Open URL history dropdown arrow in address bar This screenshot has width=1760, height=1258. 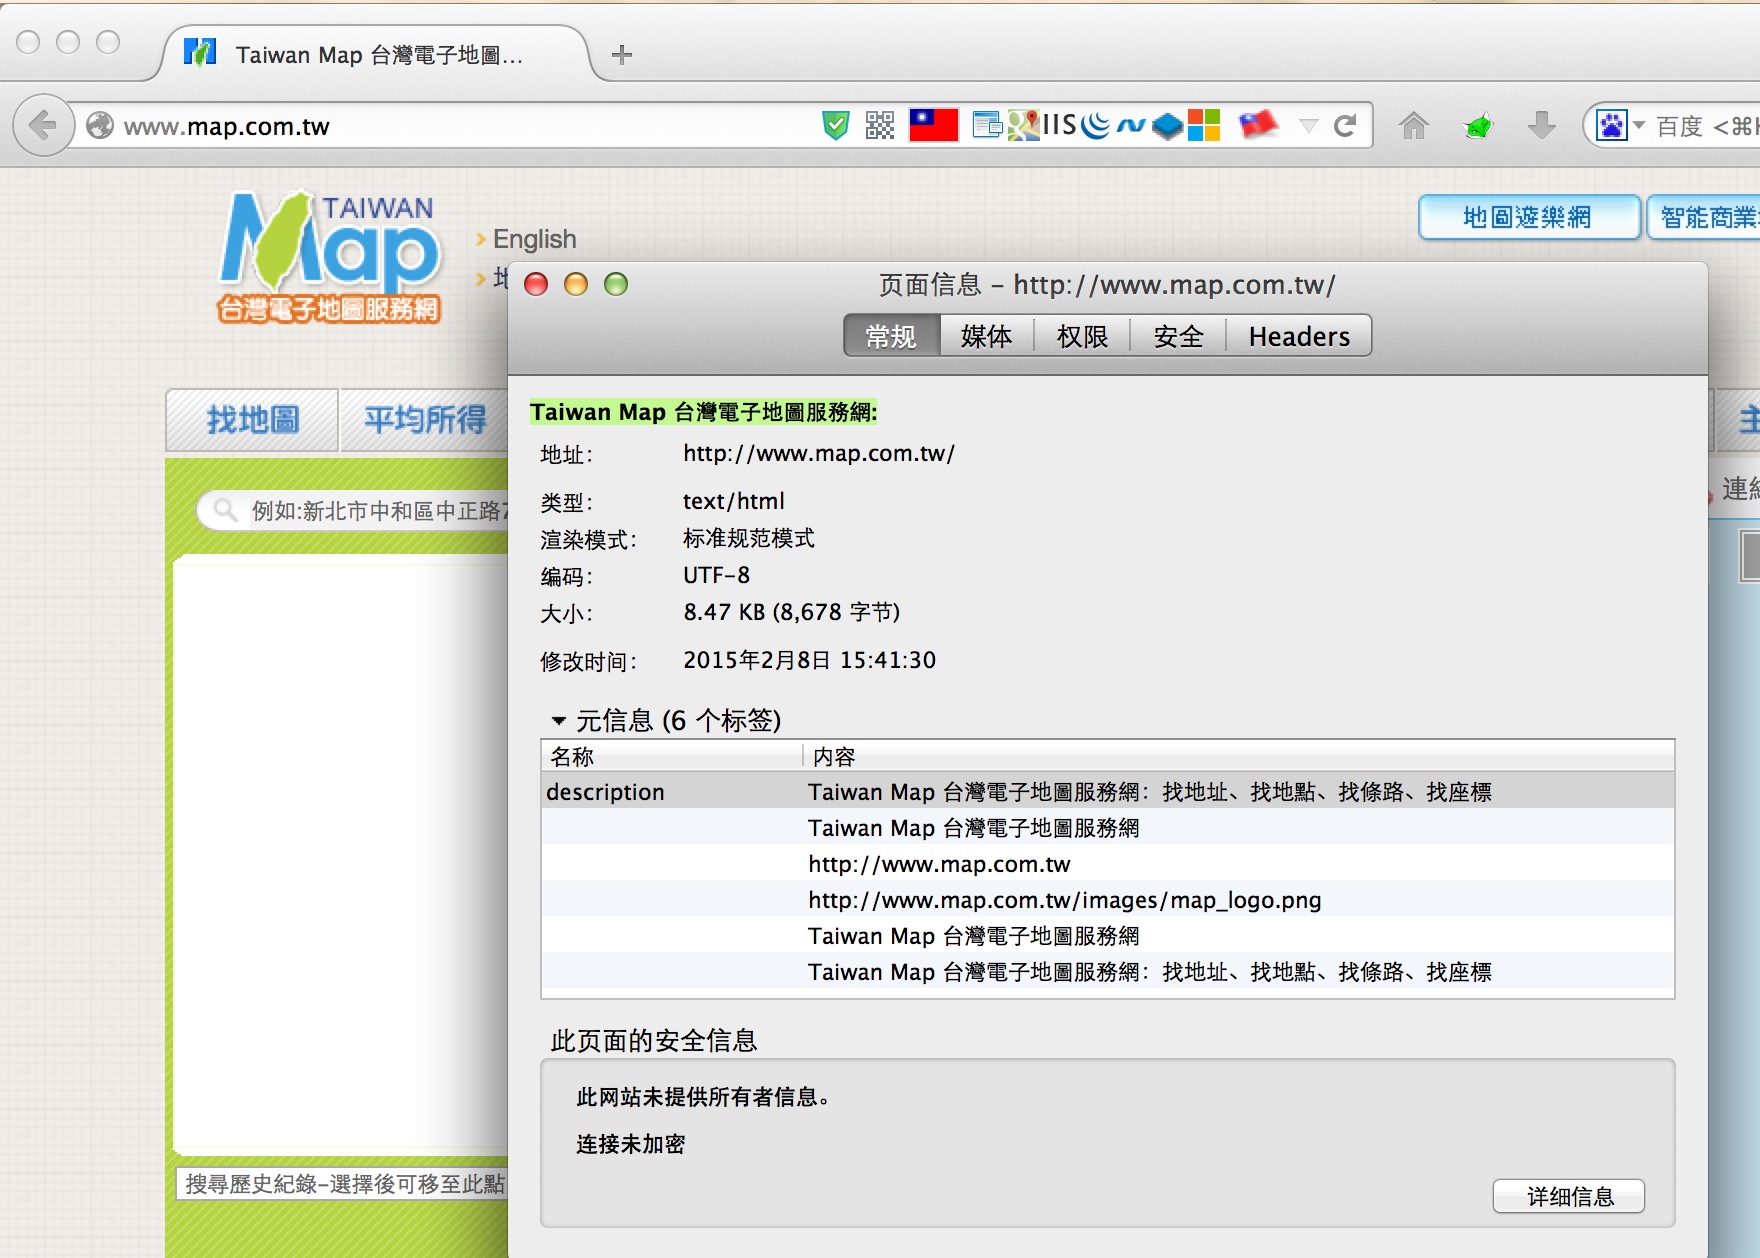coord(1308,126)
